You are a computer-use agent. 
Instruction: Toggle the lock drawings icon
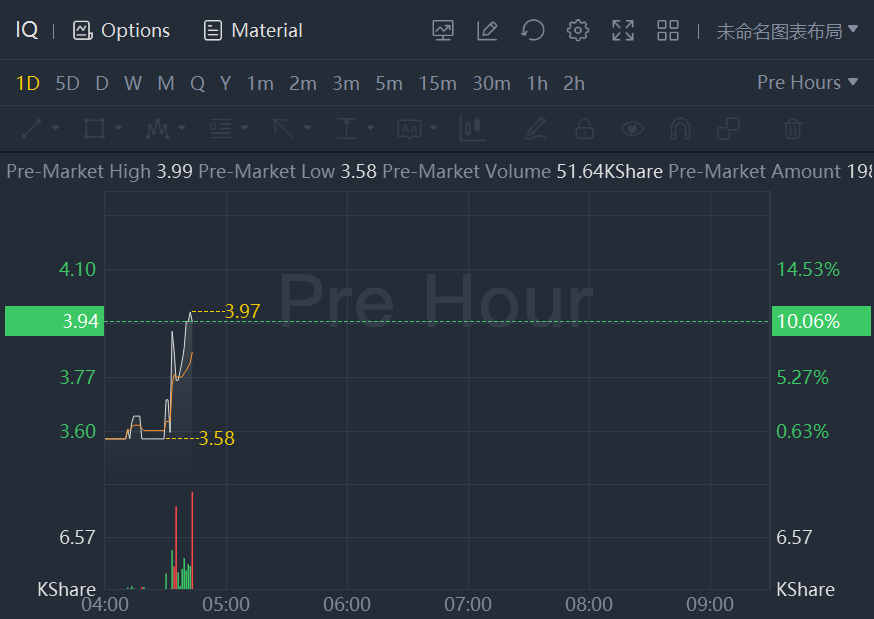[584, 128]
